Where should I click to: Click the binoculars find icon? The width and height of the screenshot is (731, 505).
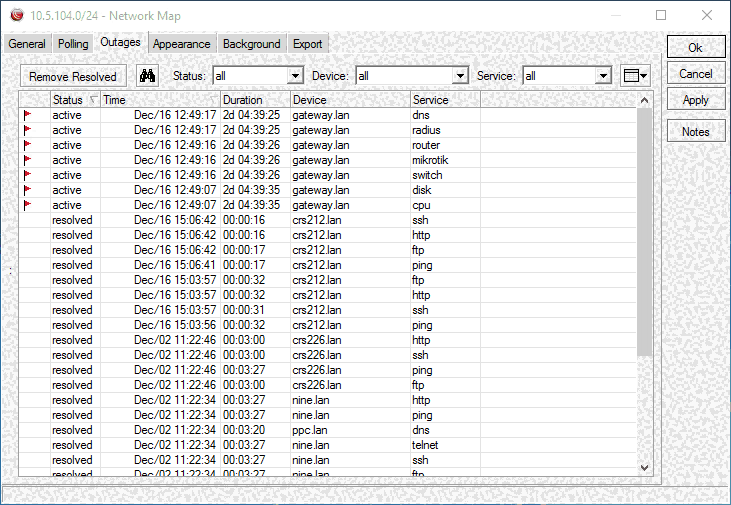pos(148,76)
